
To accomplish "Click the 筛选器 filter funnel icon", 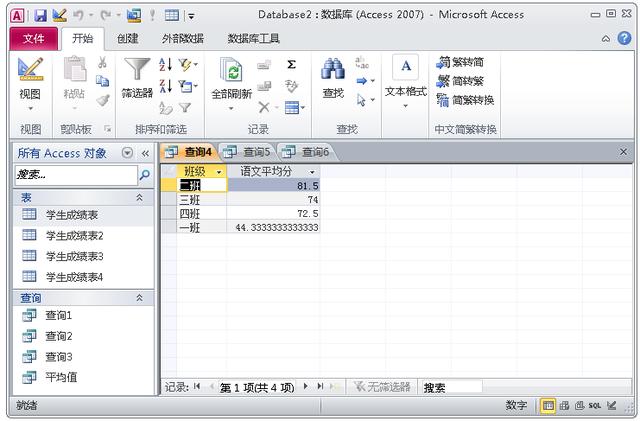I will click(x=137, y=69).
